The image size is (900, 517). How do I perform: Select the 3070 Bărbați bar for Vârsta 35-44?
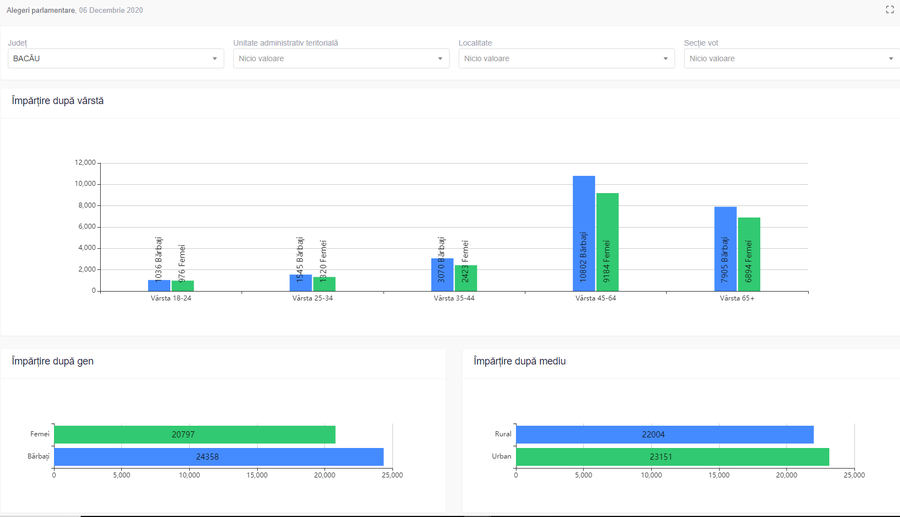pos(442,275)
